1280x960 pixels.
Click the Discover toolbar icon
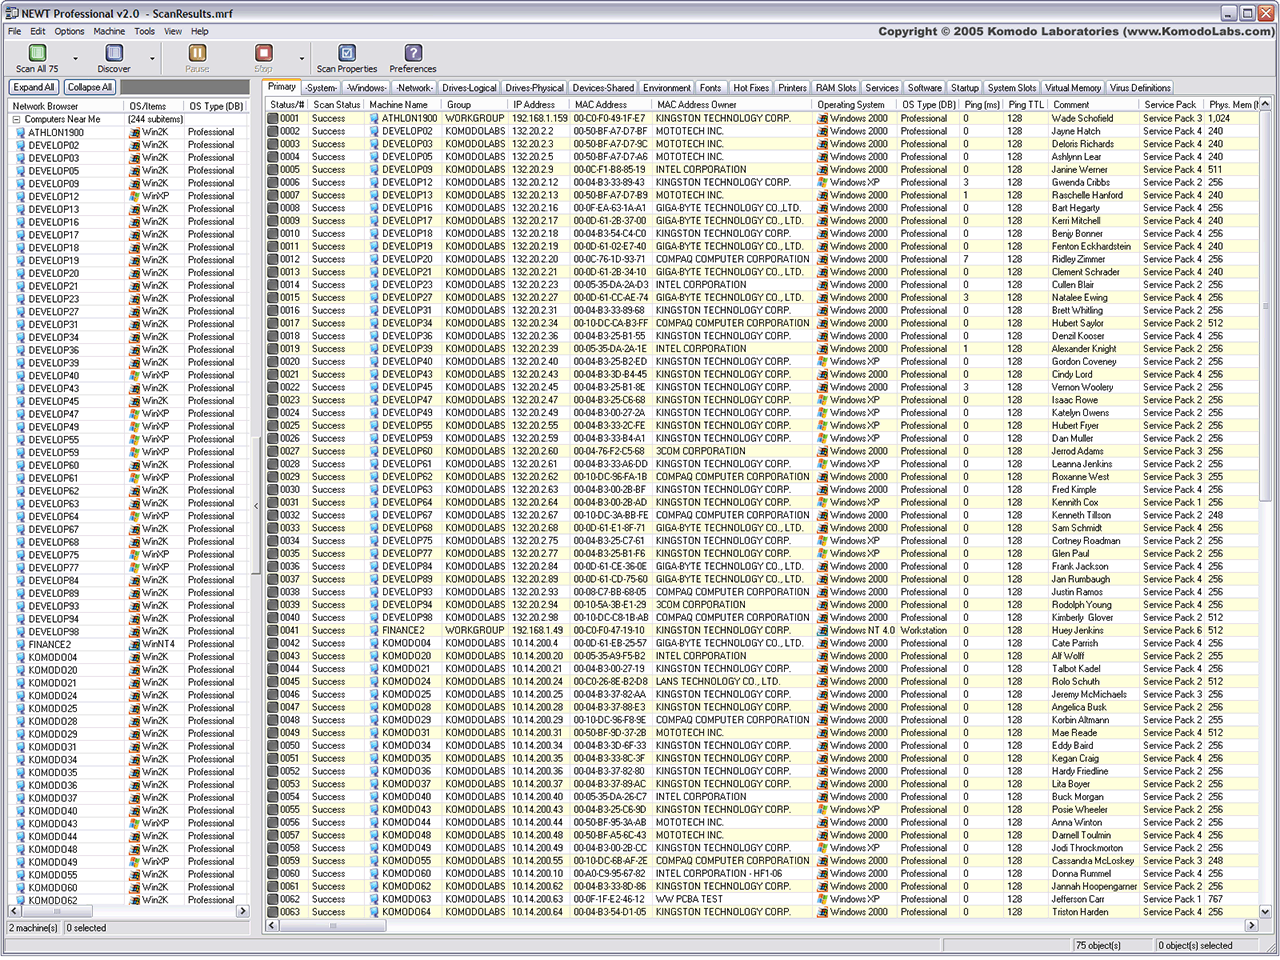[113, 52]
